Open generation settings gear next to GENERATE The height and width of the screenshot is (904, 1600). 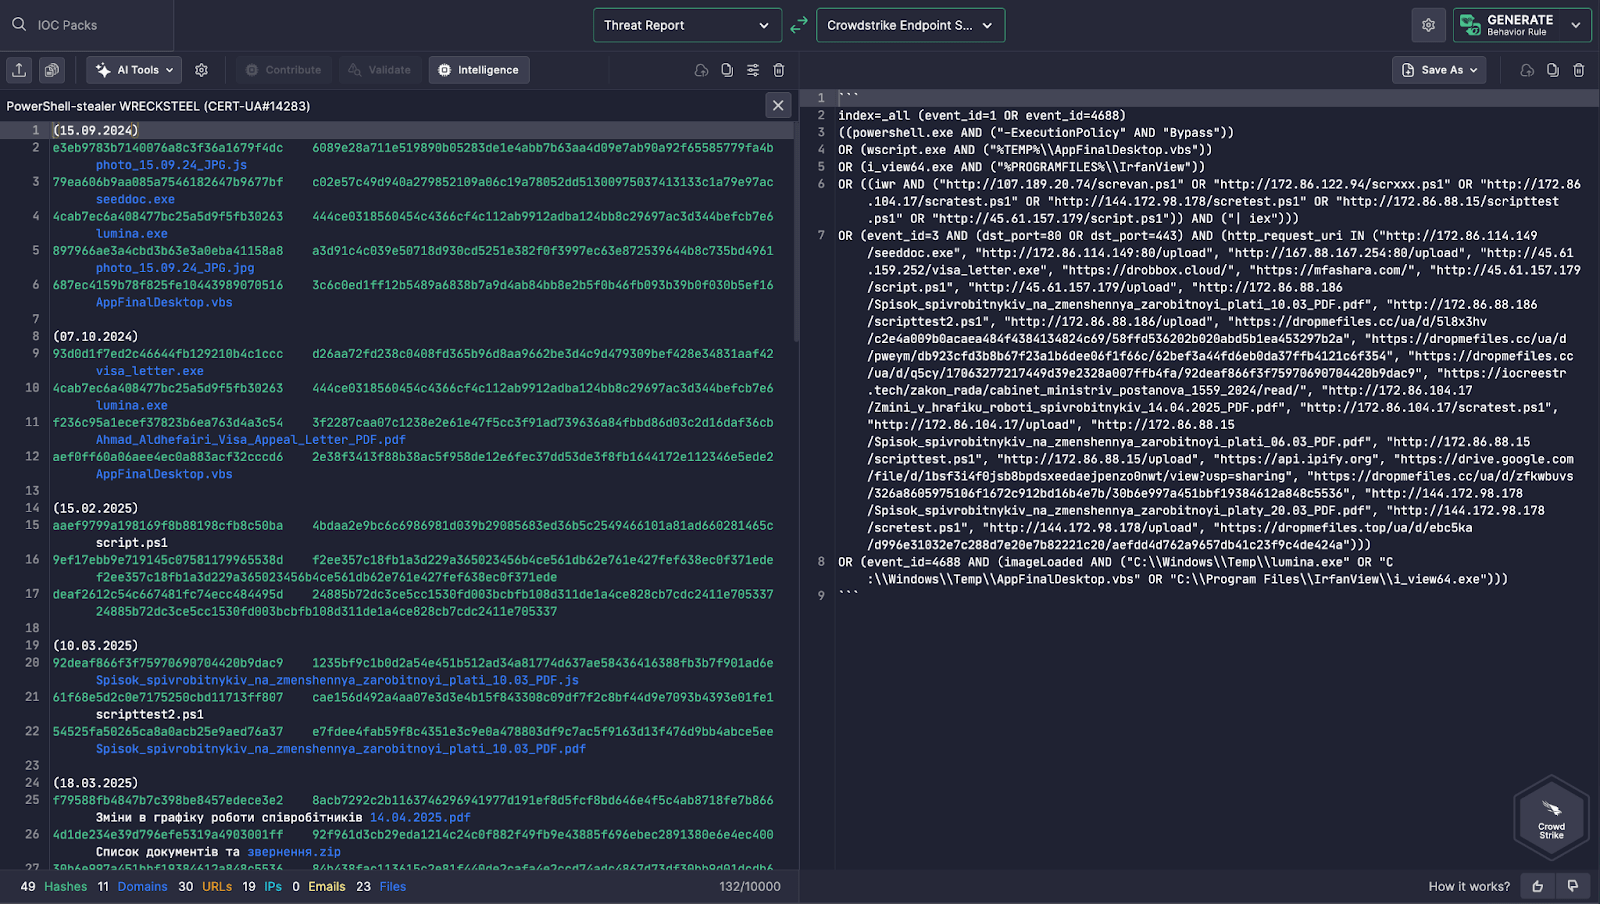coord(1428,25)
